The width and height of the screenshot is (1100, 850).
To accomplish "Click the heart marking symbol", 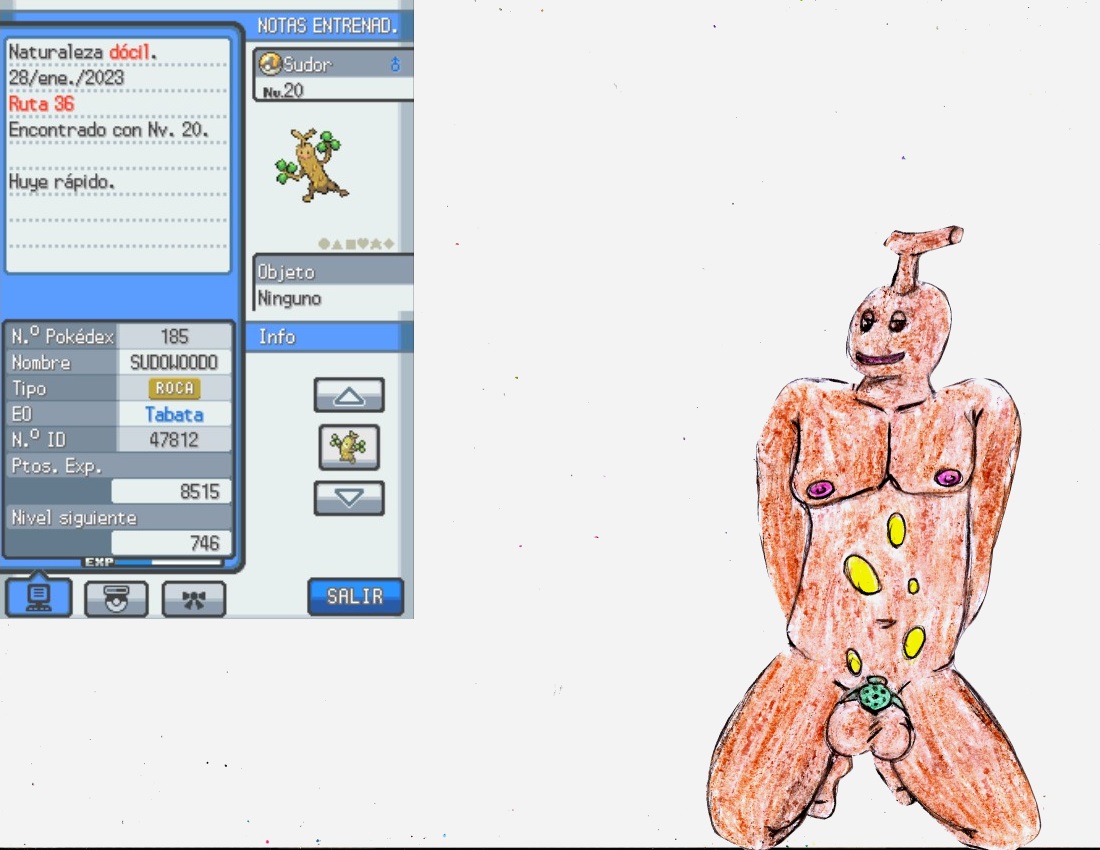I will (363, 244).
